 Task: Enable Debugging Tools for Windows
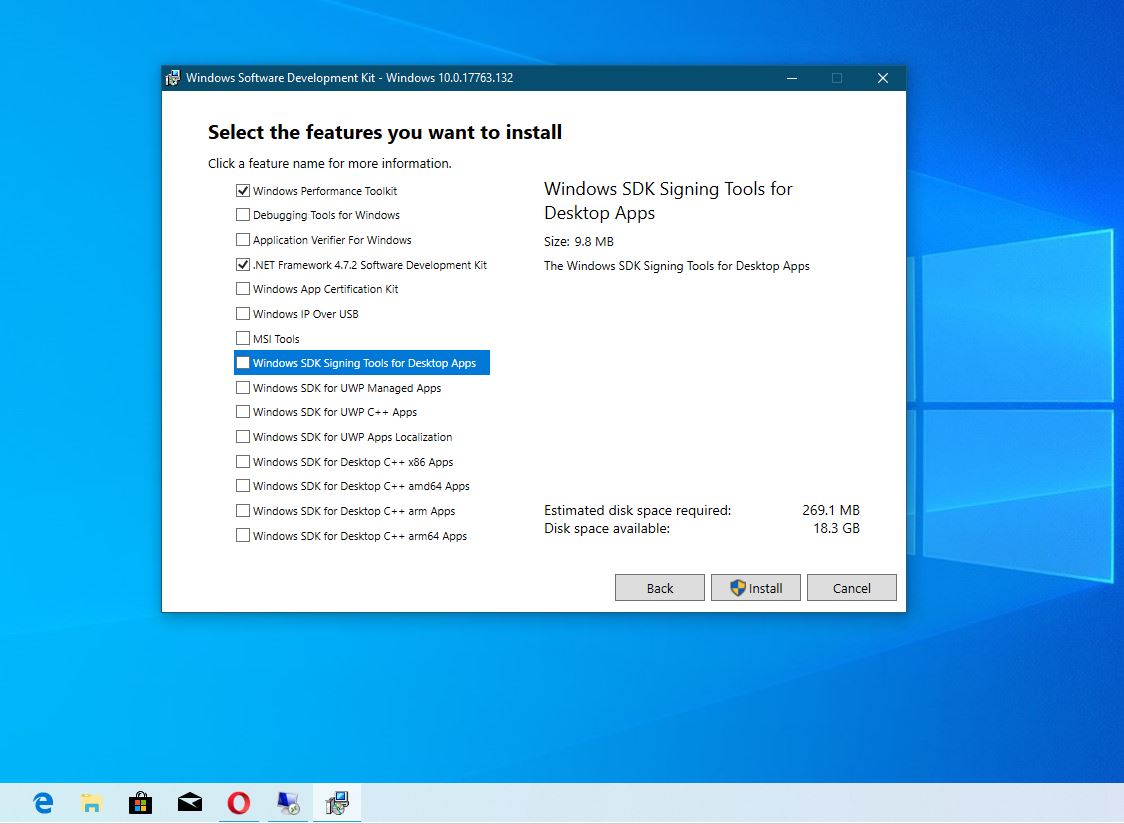click(243, 214)
